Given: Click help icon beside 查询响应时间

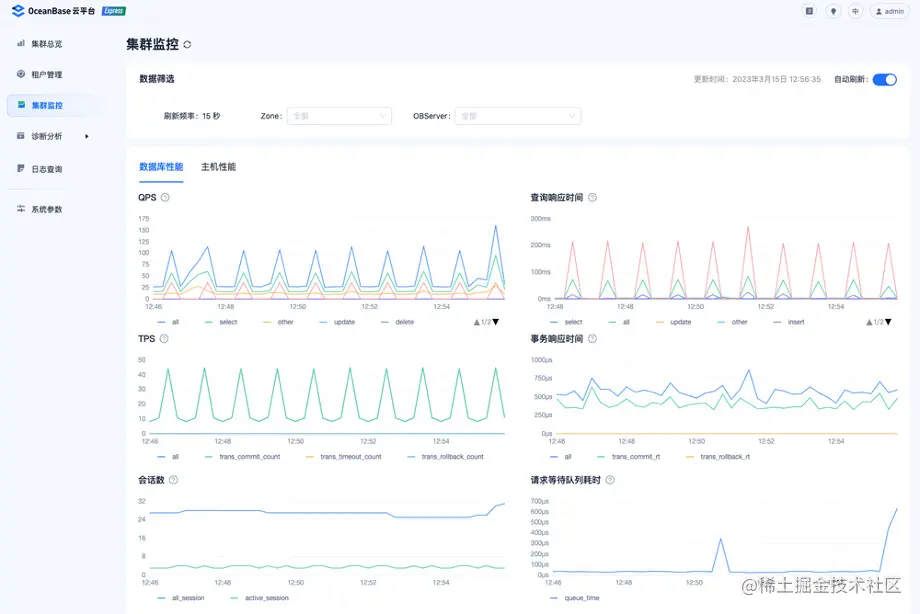Looking at the screenshot, I should (593, 197).
